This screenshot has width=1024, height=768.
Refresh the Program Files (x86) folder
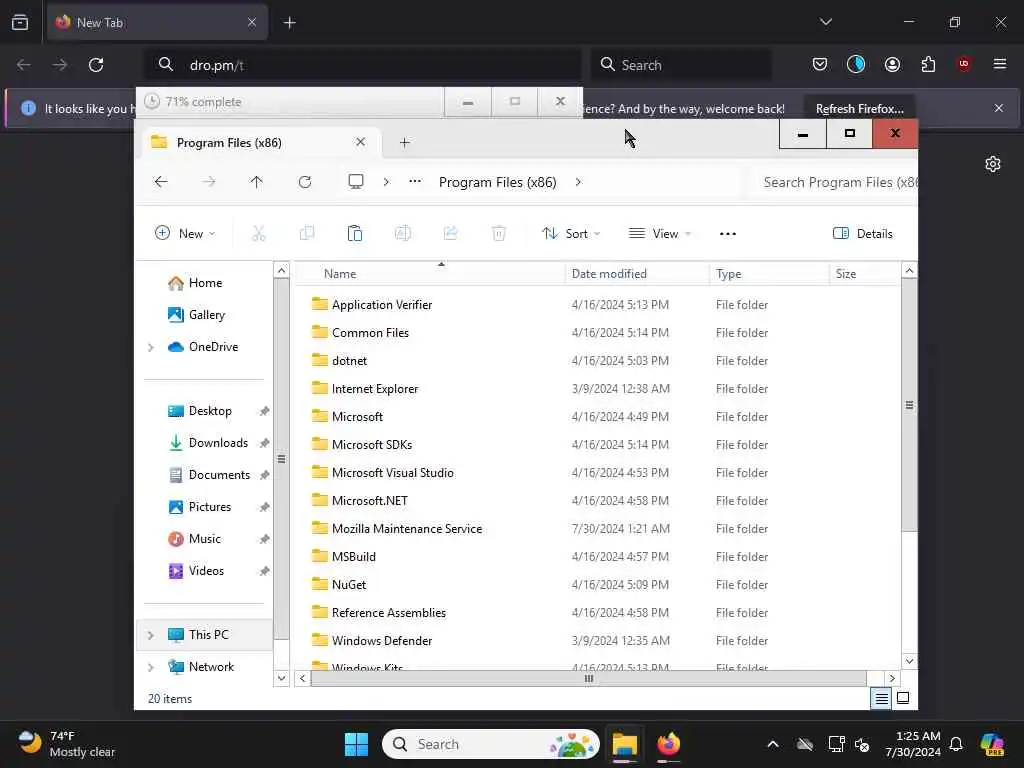pos(305,182)
